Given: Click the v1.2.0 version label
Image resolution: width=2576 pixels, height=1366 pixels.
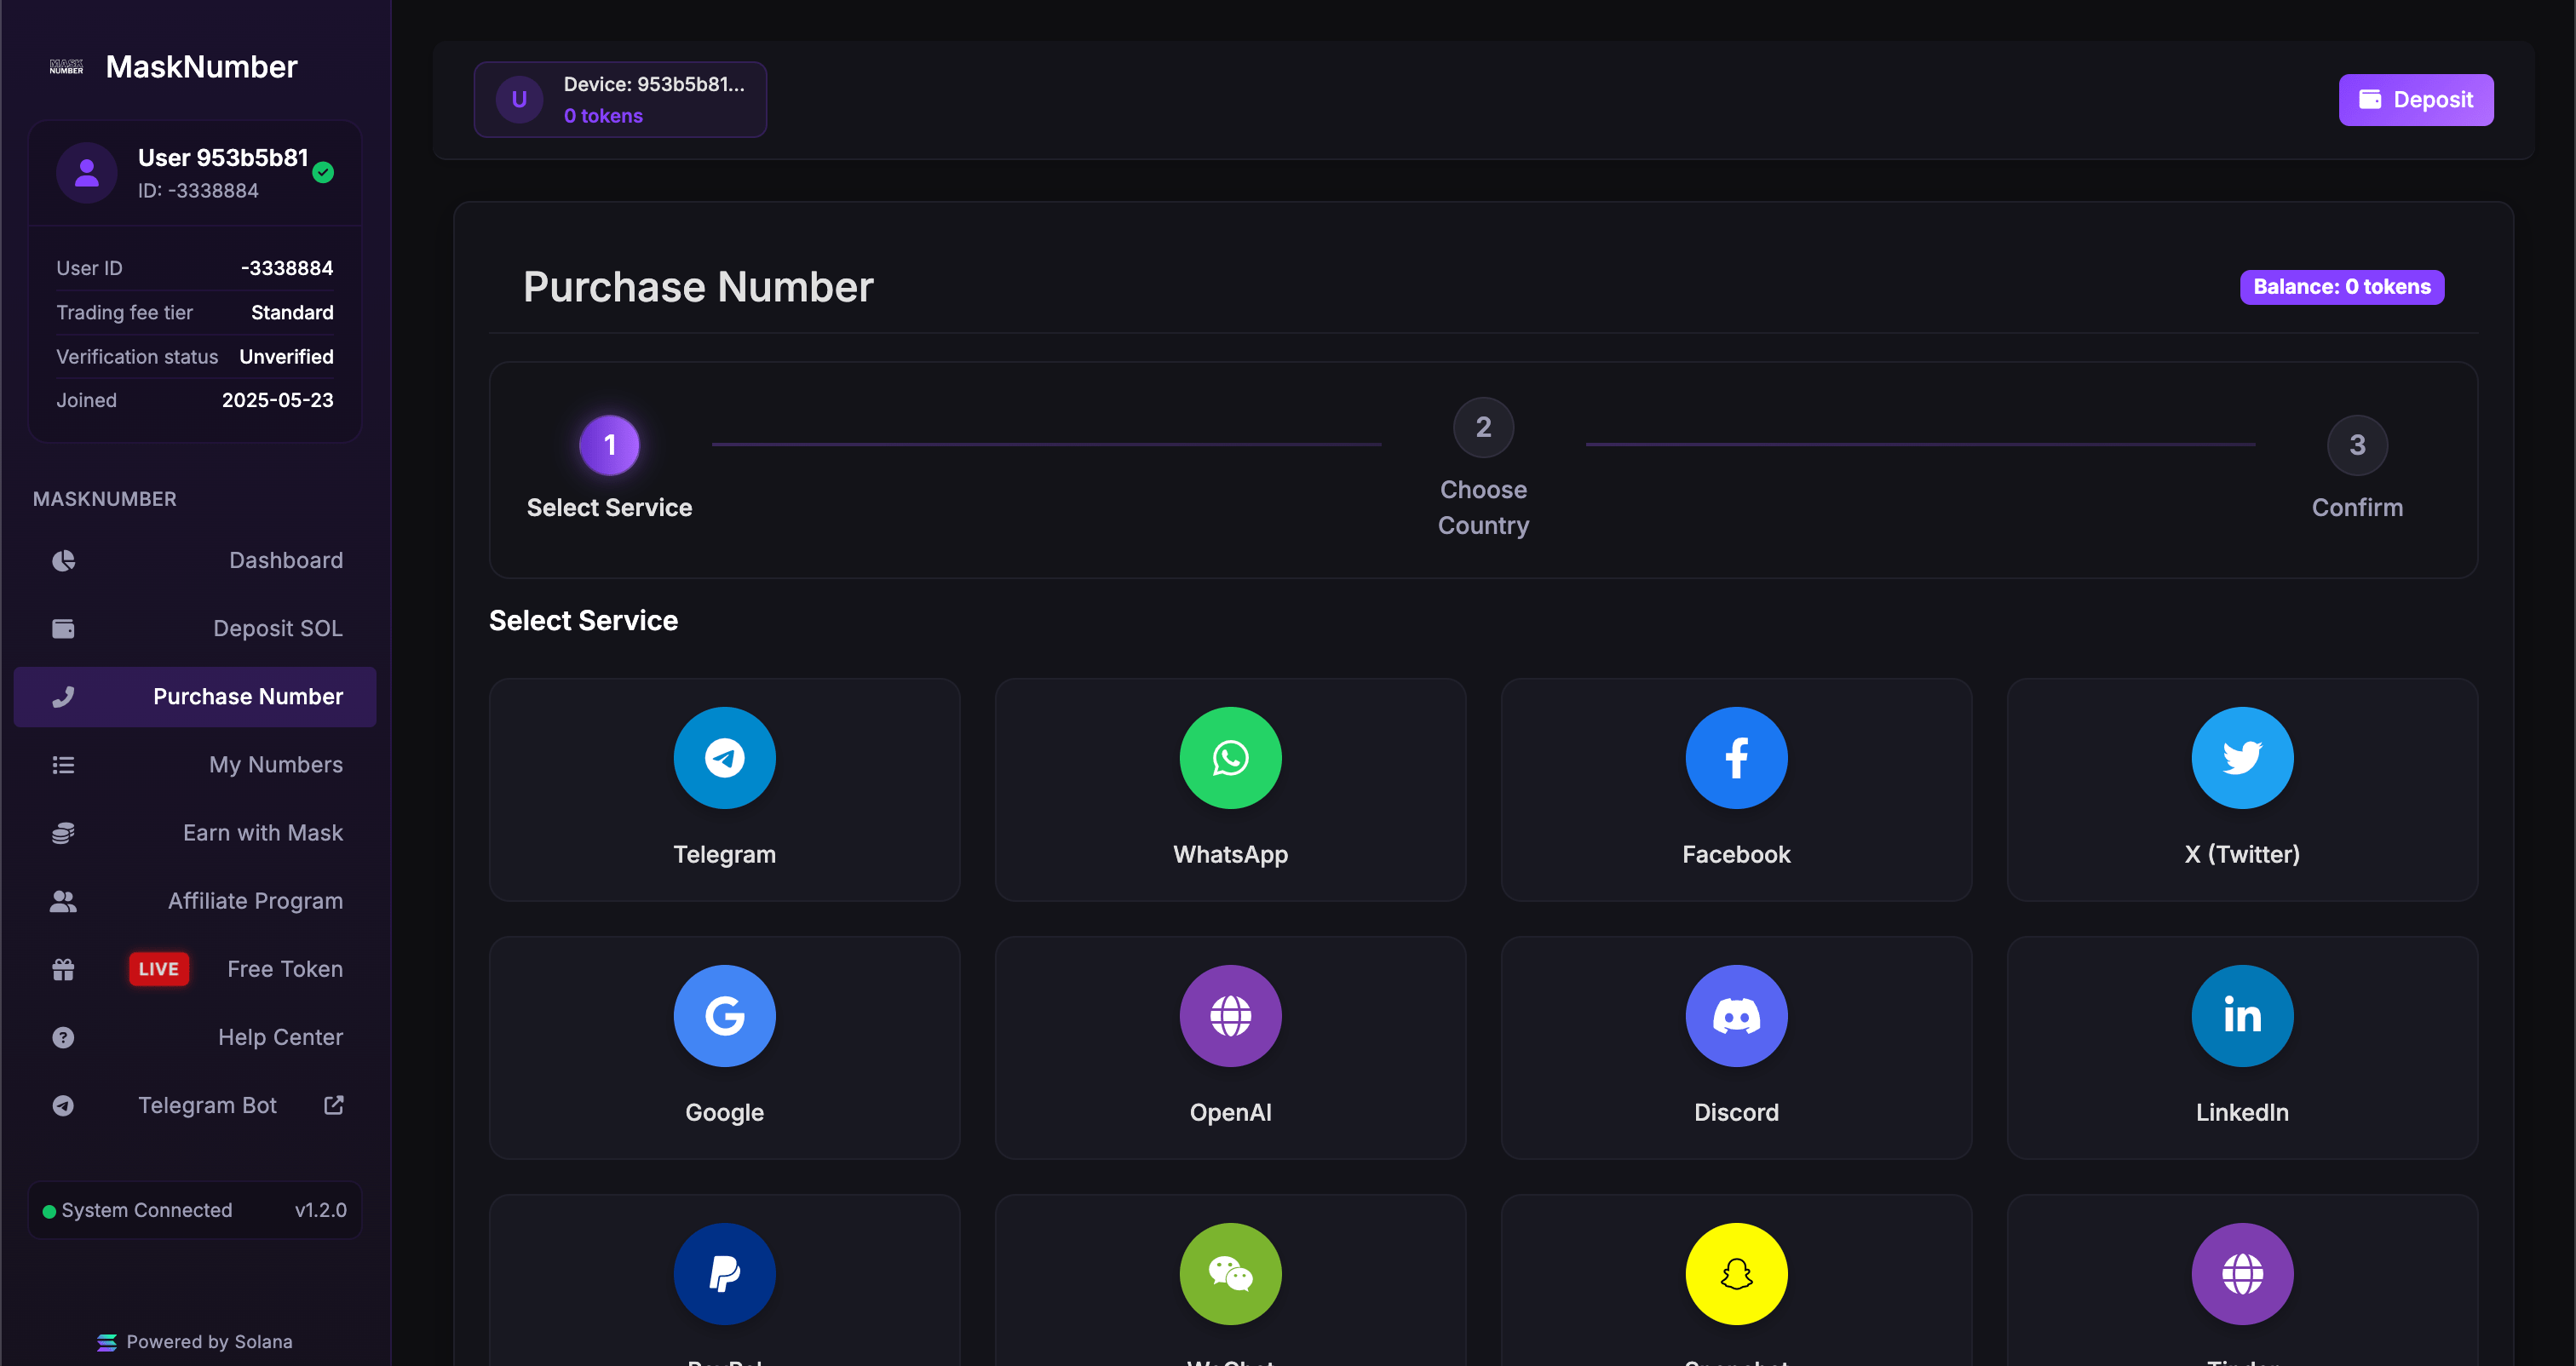Looking at the screenshot, I should [x=320, y=1210].
